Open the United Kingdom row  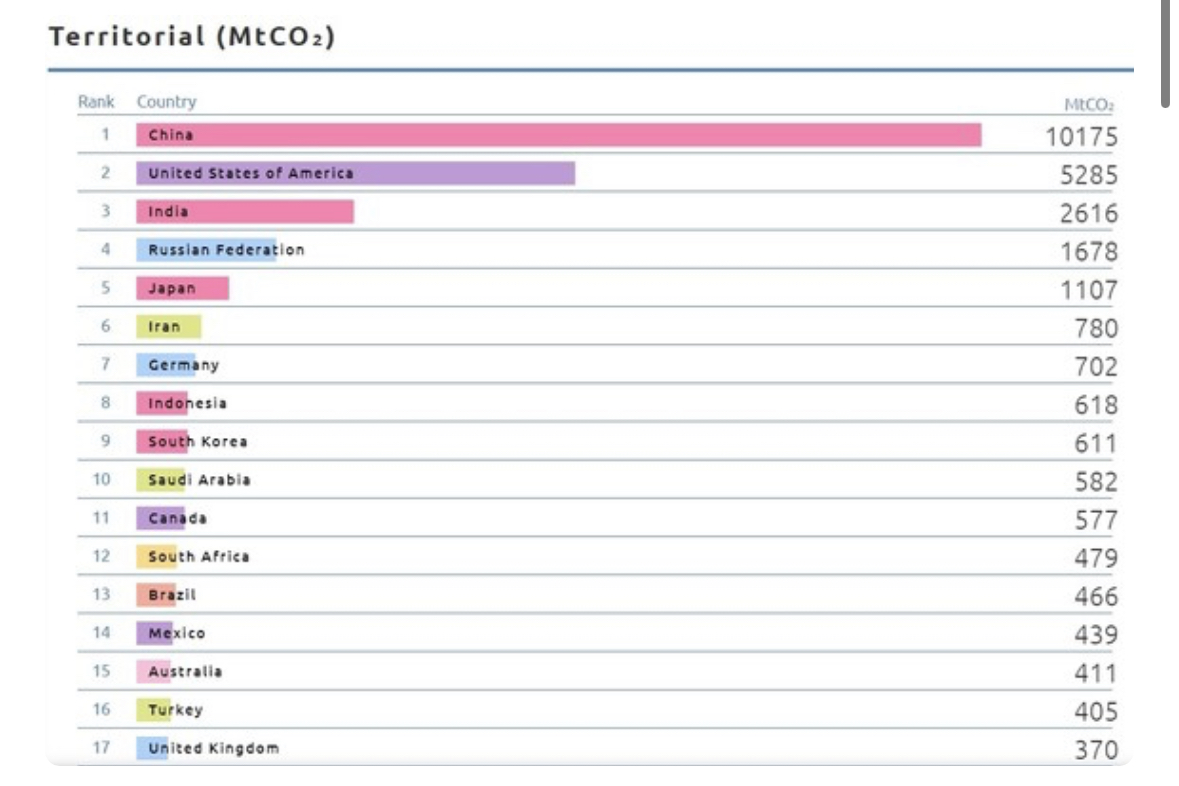click(x=598, y=748)
